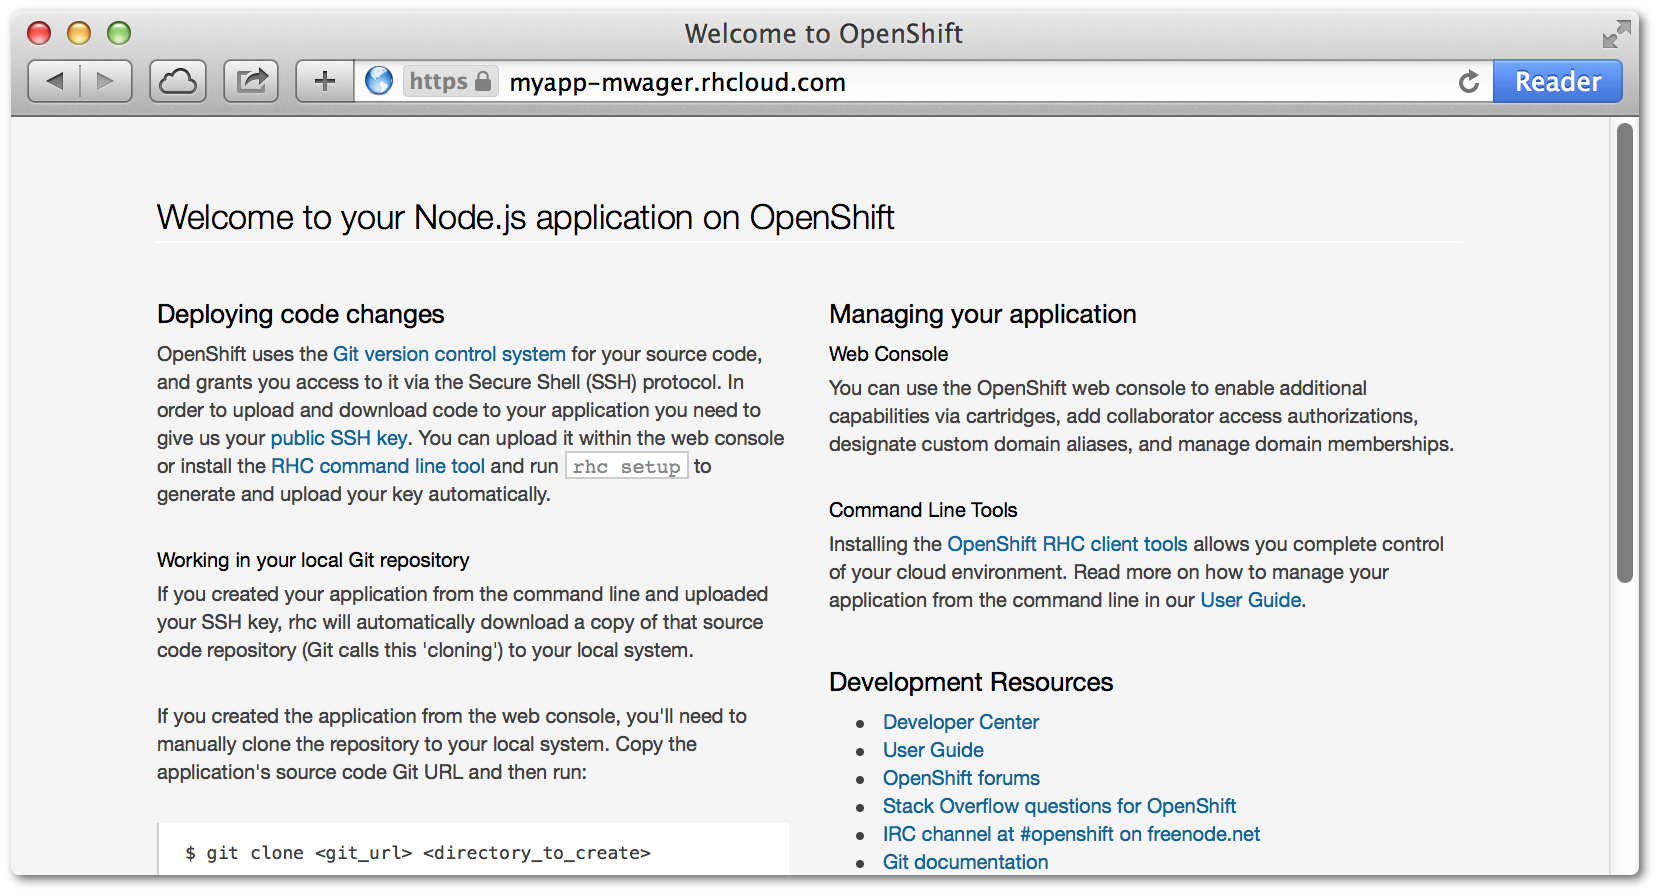Click 'Working in your local Git repository' subheading
This screenshot has height=894, width=1658.
[313, 560]
